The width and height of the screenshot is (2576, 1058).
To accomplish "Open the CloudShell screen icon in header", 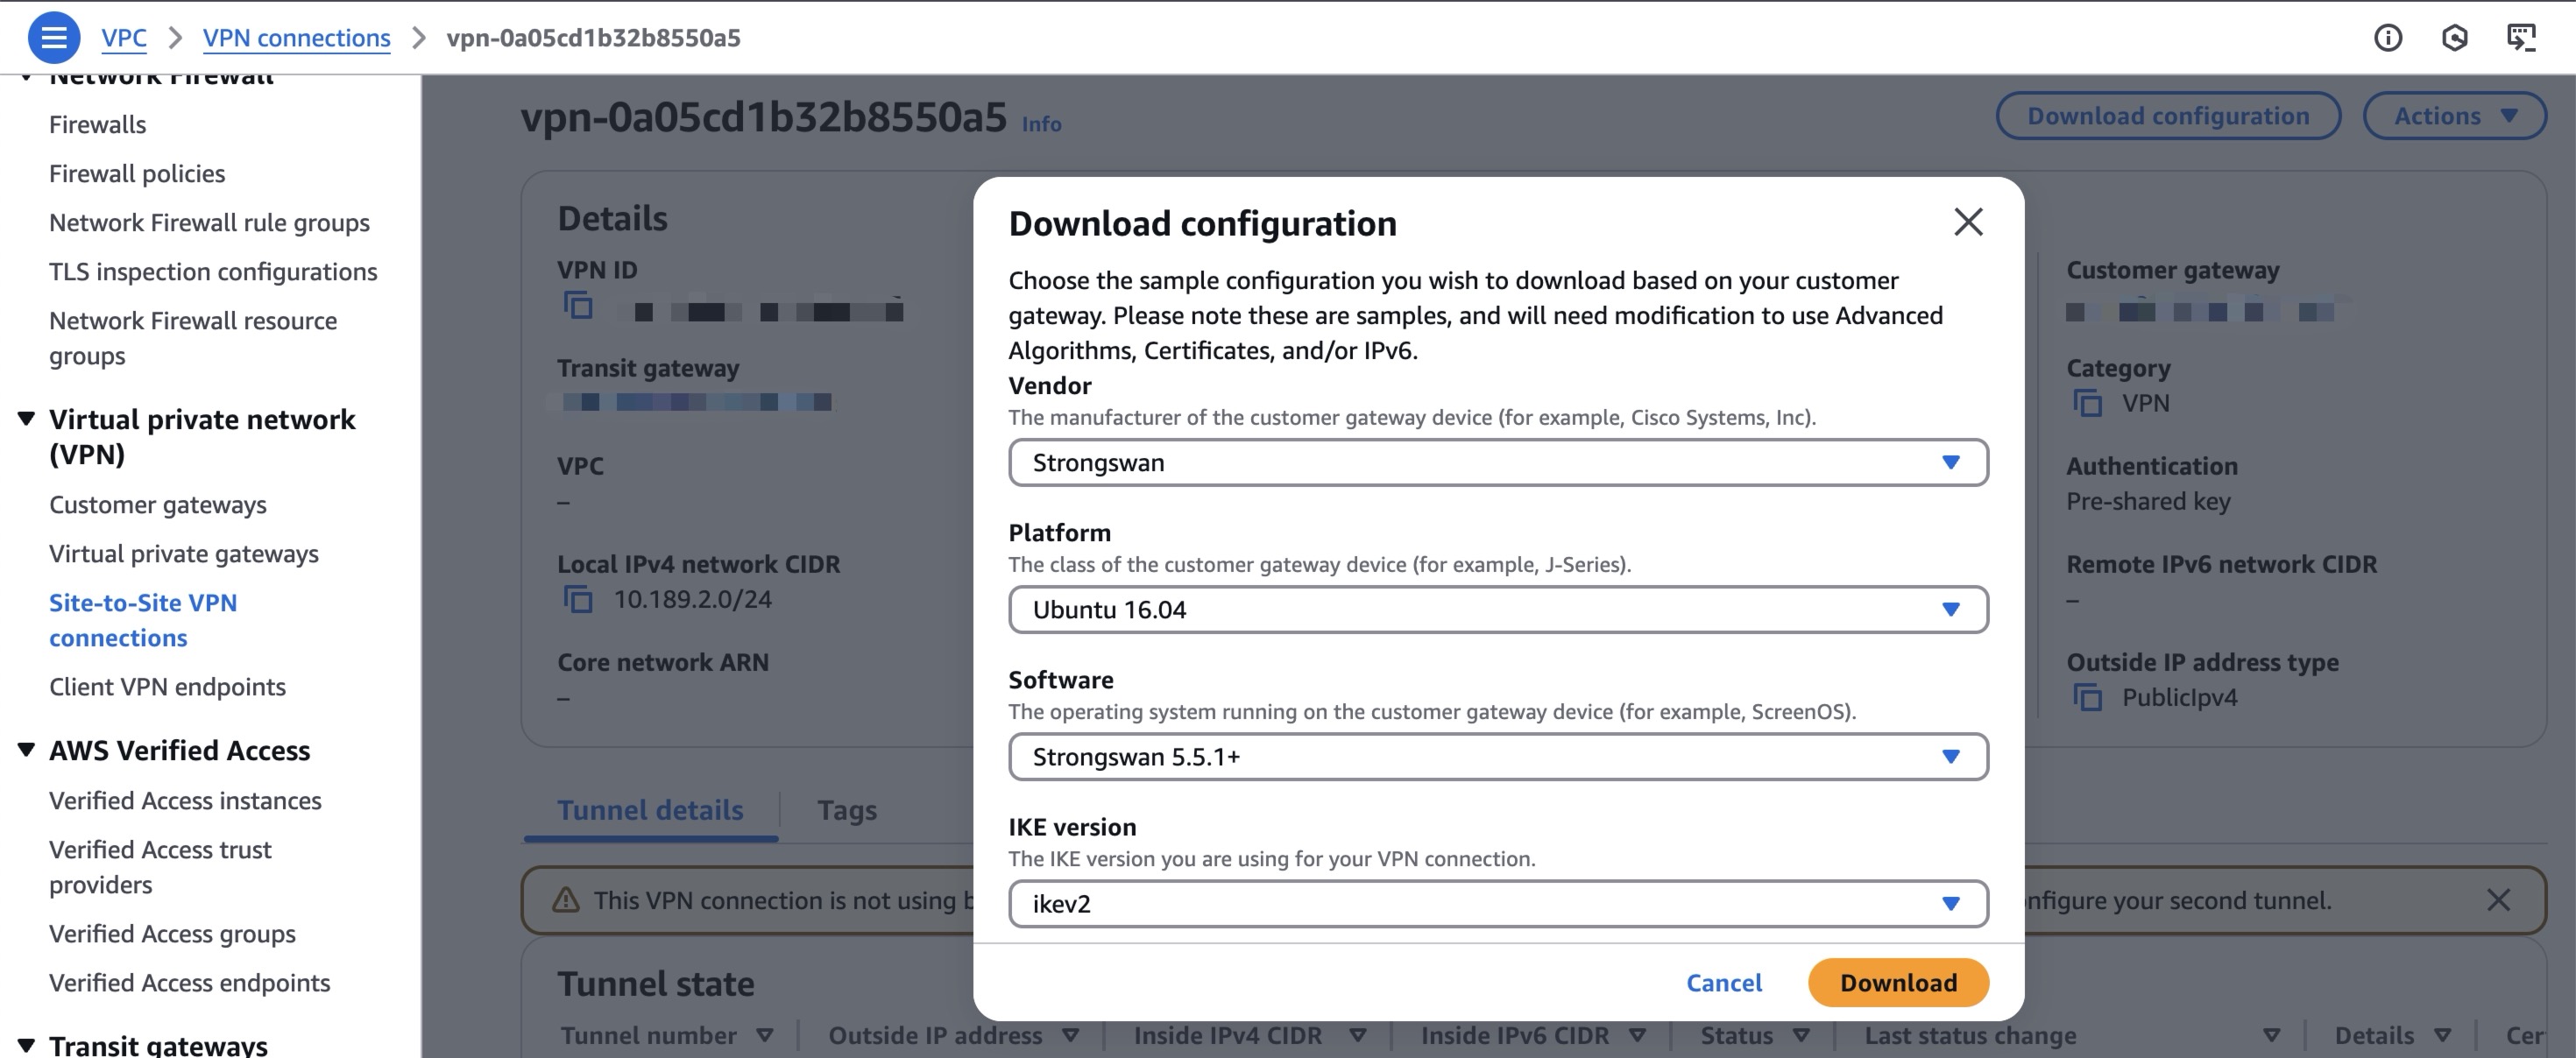I will point(2521,38).
